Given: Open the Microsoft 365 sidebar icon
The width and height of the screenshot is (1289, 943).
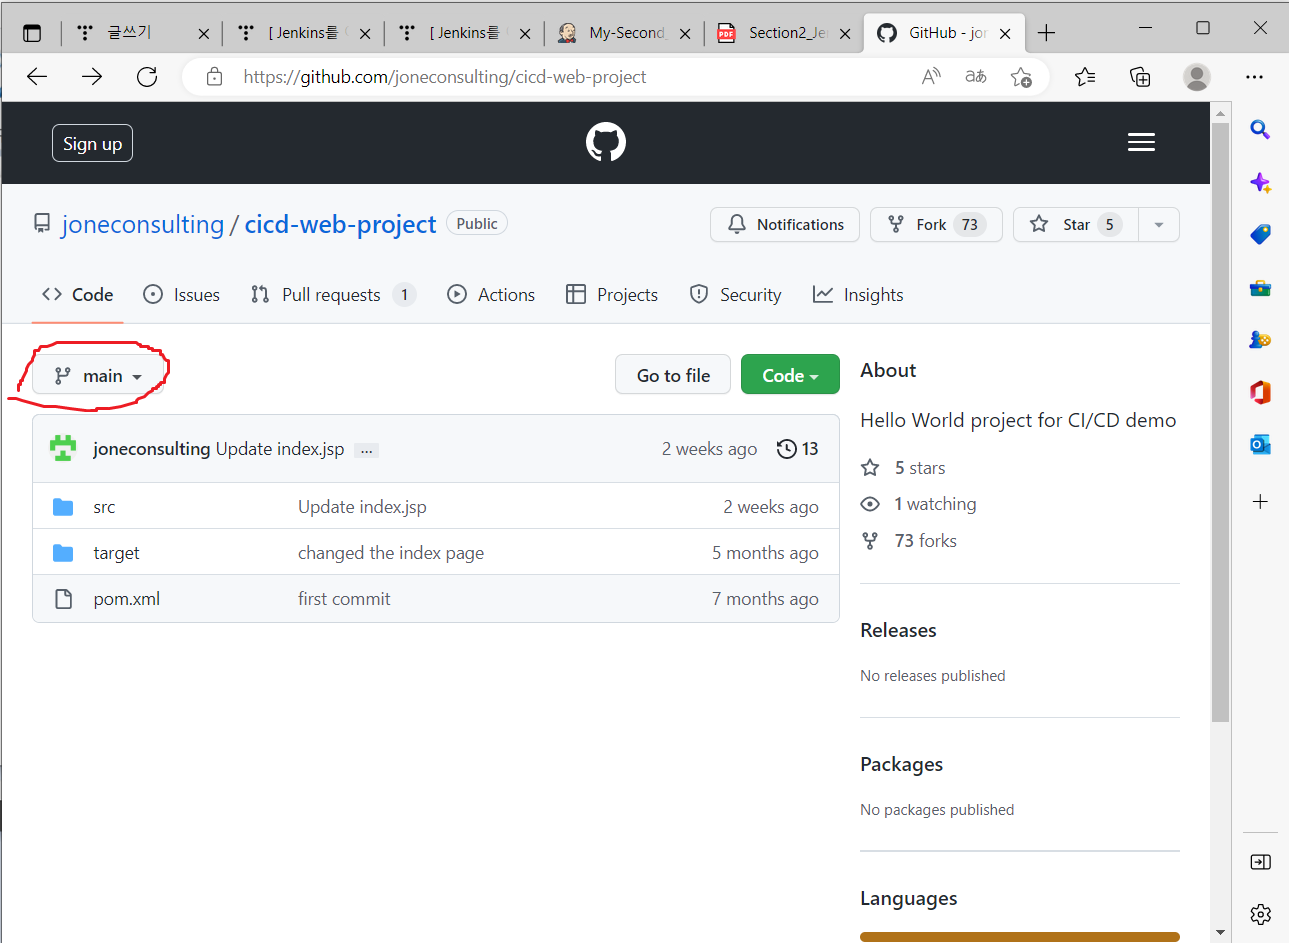Looking at the screenshot, I should 1260,392.
